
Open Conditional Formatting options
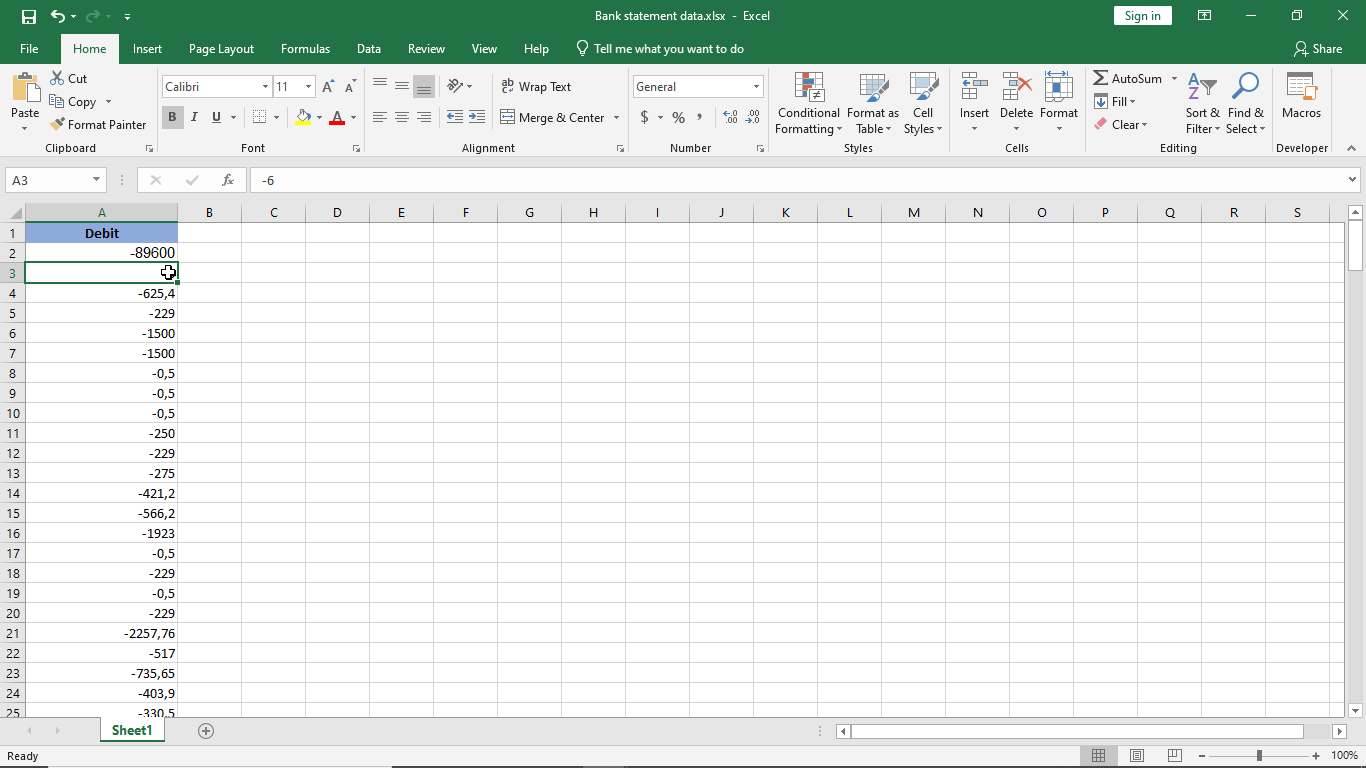point(808,103)
